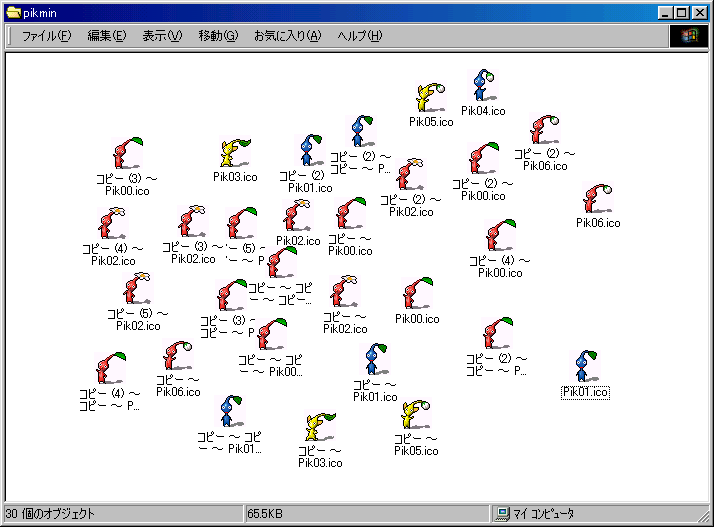Click the 30 個のオブジェクト status text

(50, 514)
